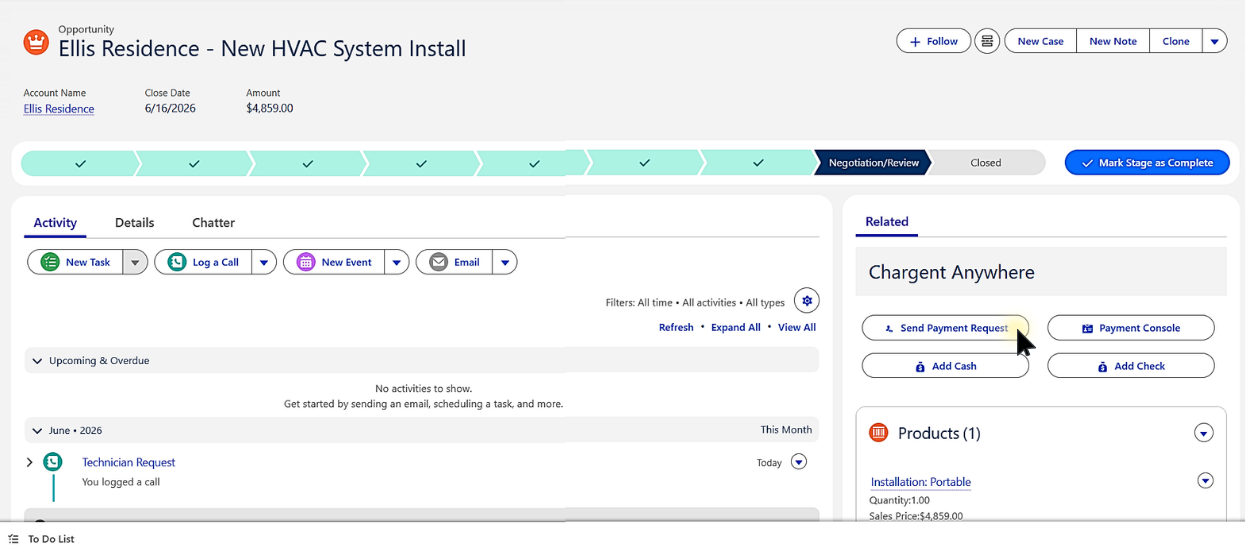Screen dimensions: 1246x551
Task: Click Mark Stage as Complete
Action: (1147, 162)
